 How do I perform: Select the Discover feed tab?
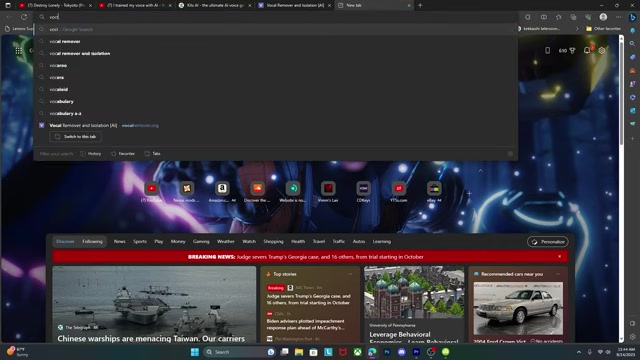pos(65,242)
